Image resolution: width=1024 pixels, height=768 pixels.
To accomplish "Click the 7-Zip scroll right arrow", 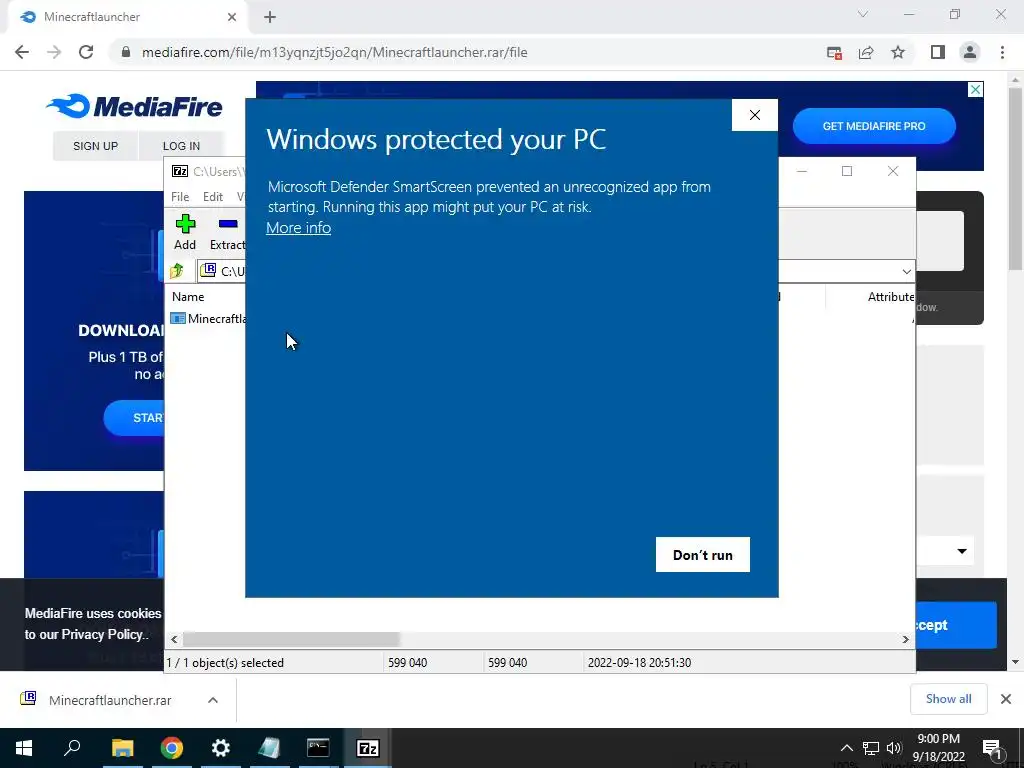I will coord(905,639).
